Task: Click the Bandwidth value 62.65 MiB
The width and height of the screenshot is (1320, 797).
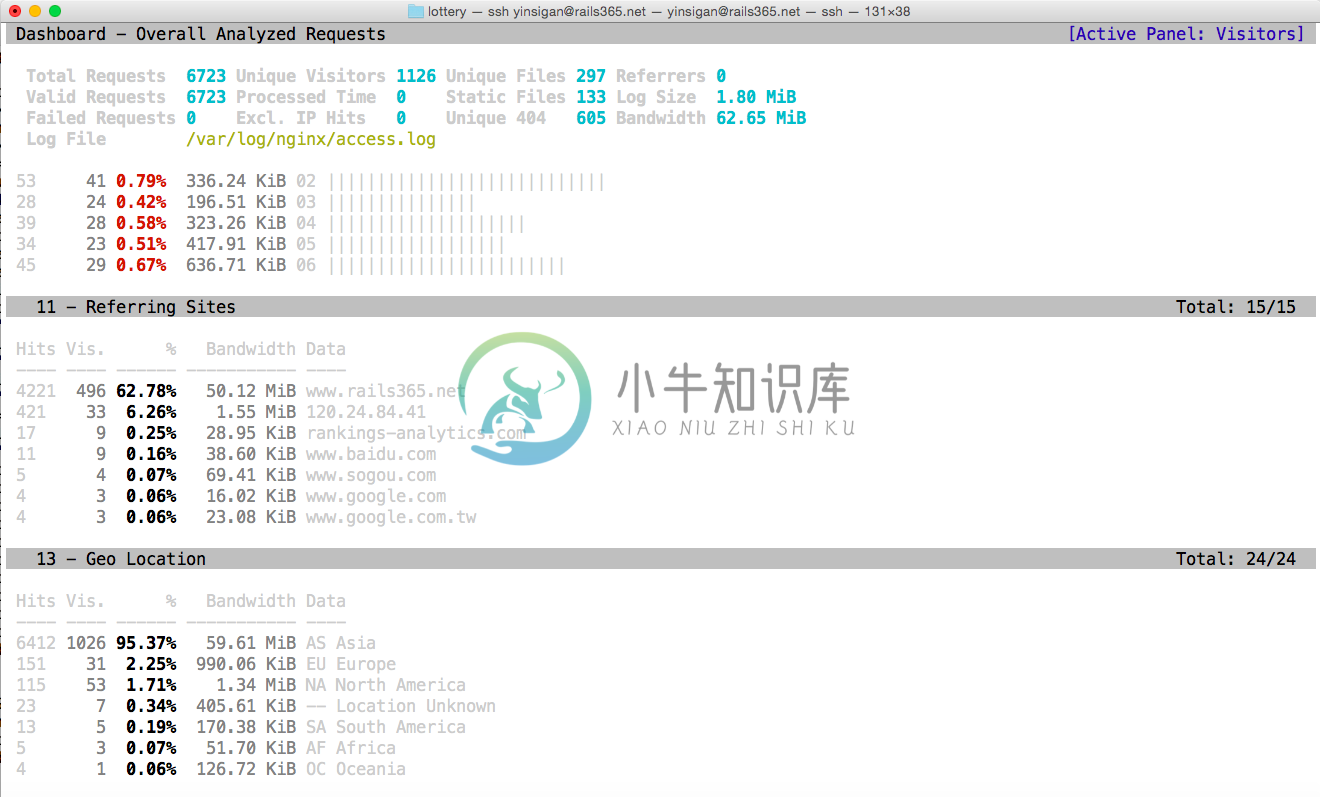Action: (x=761, y=118)
